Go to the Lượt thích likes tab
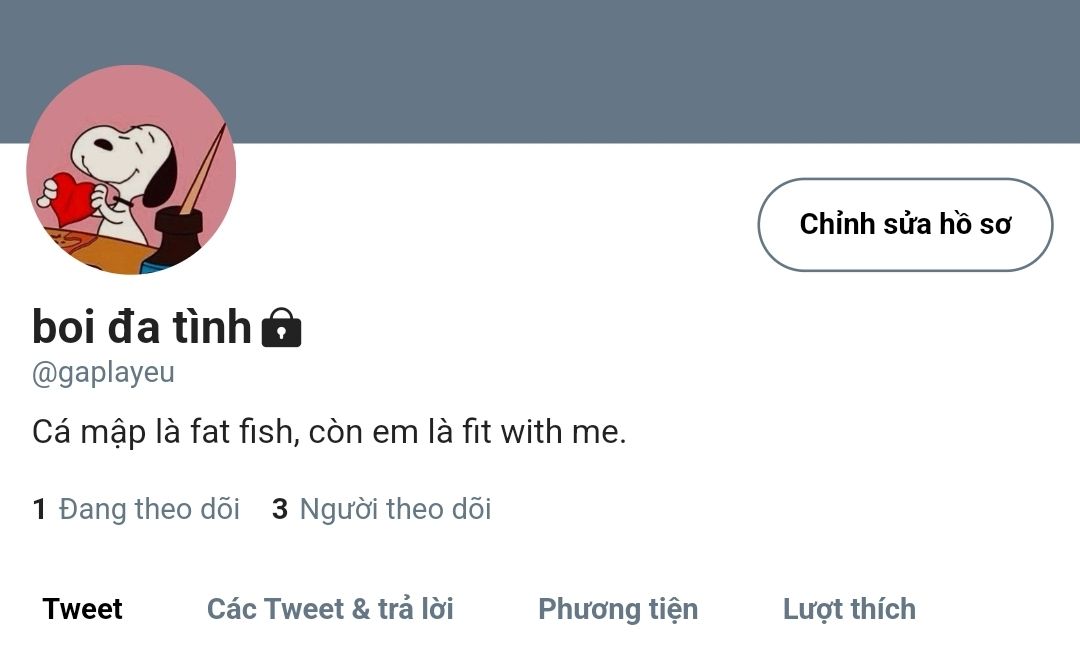 click(x=849, y=610)
